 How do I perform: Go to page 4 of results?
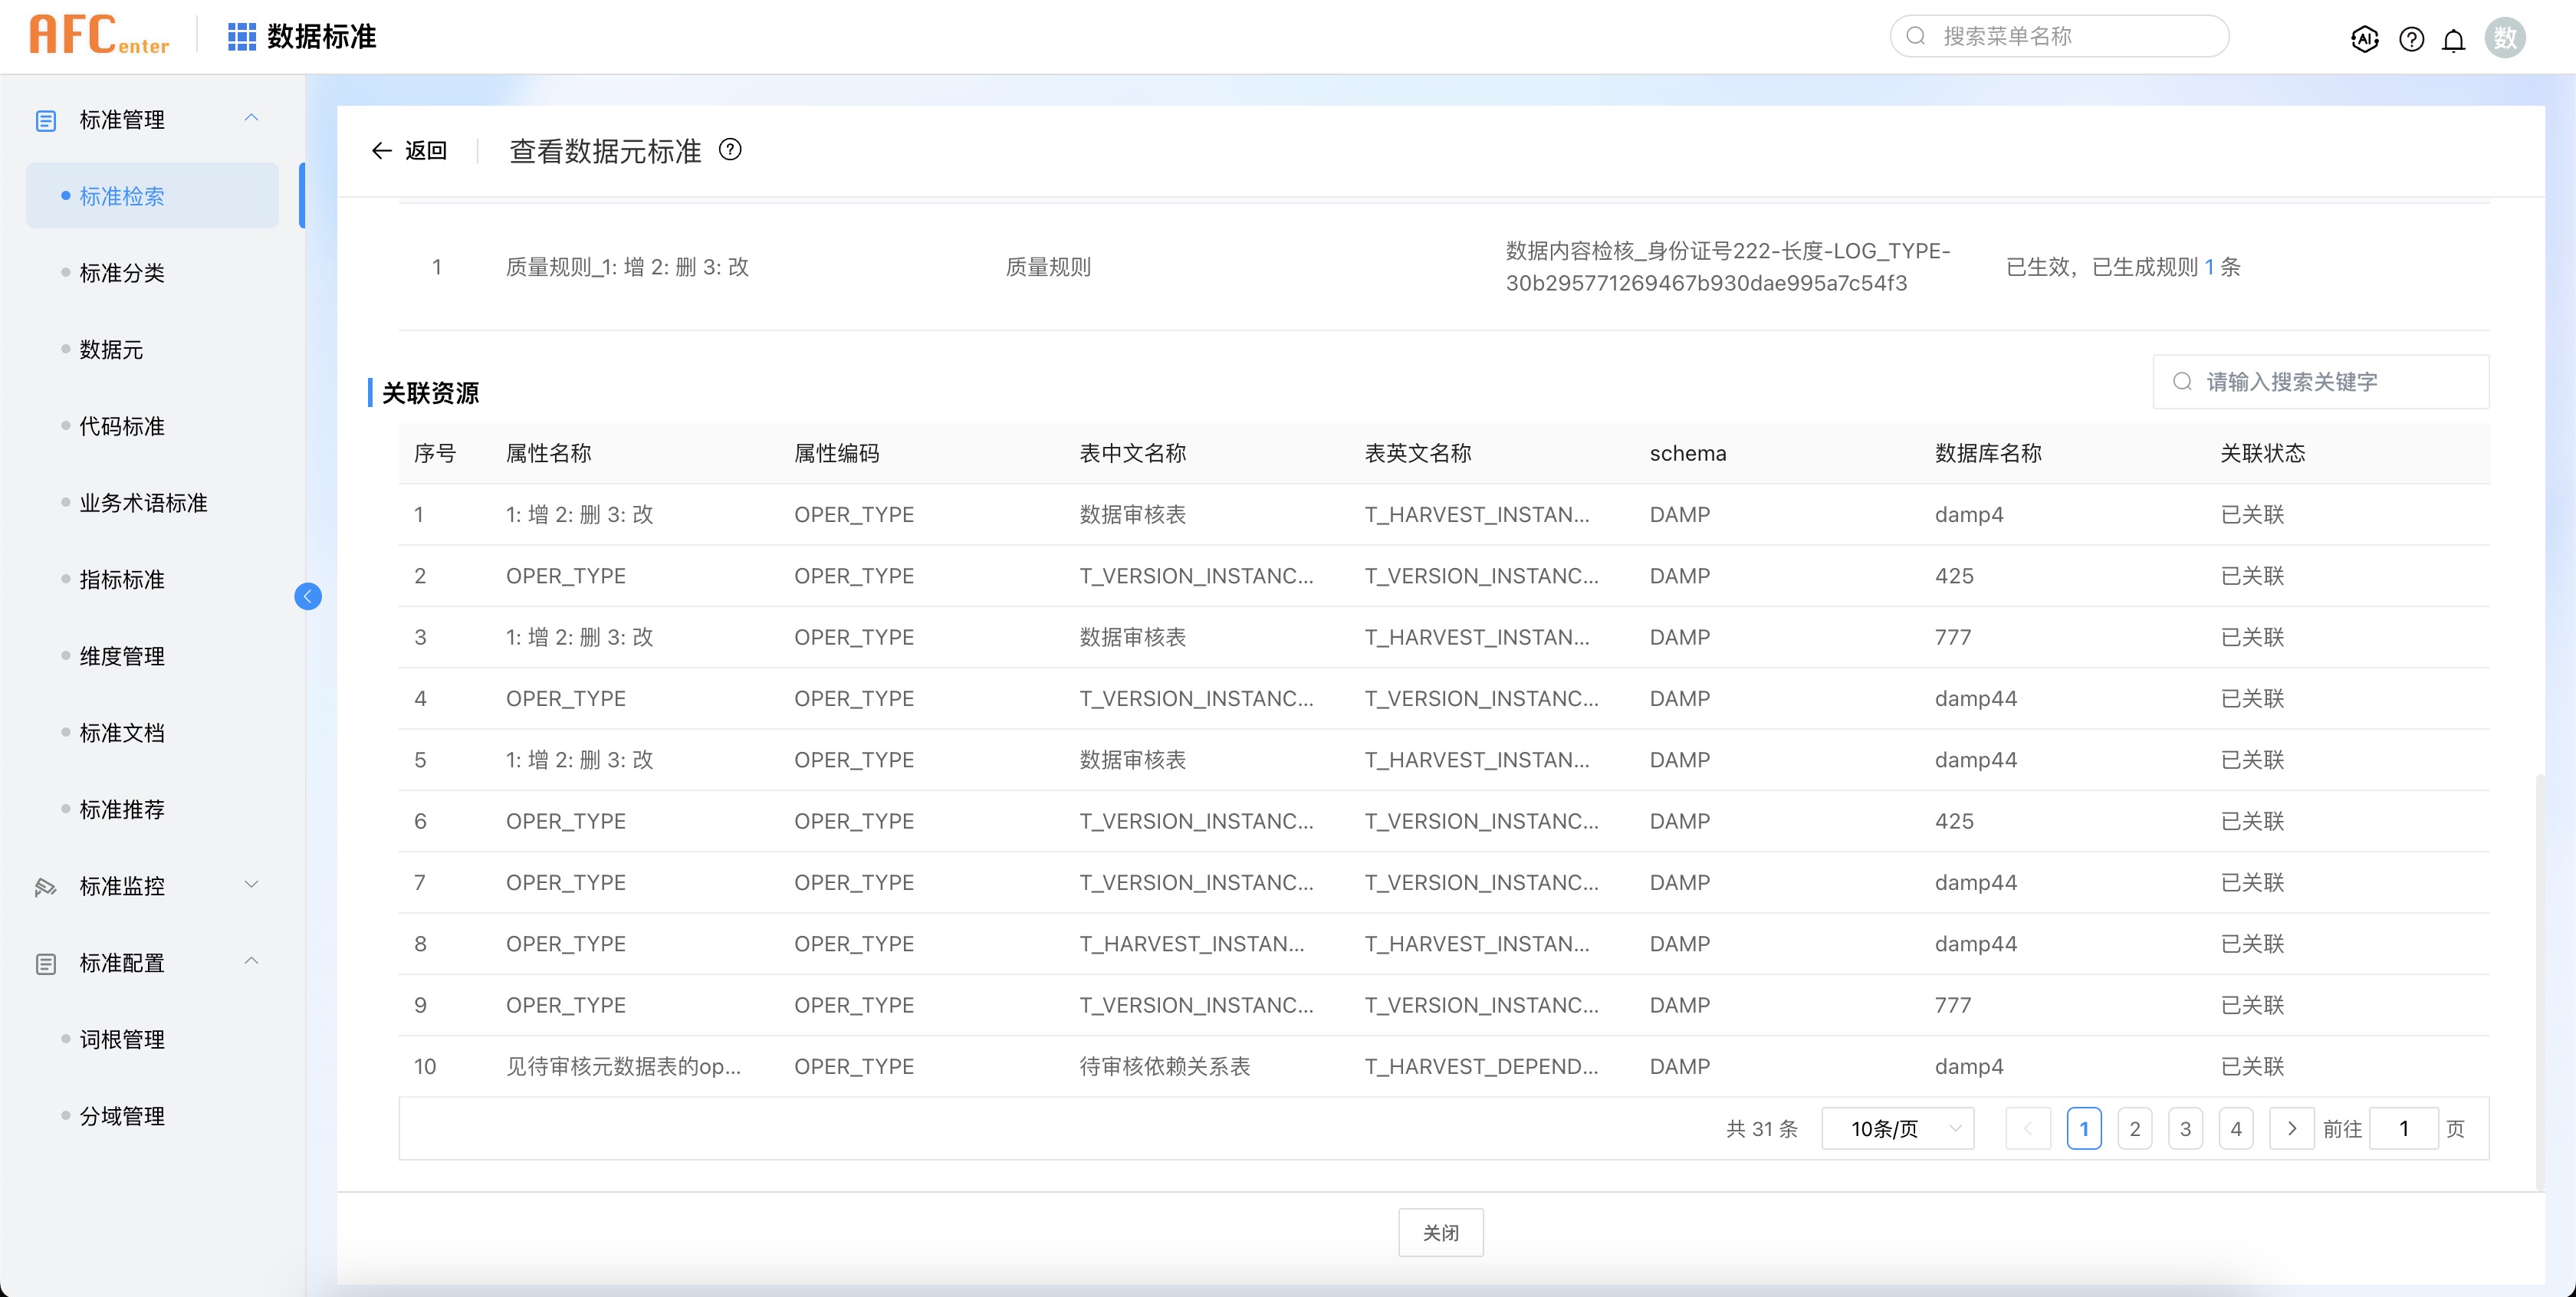click(2236, 1129)
